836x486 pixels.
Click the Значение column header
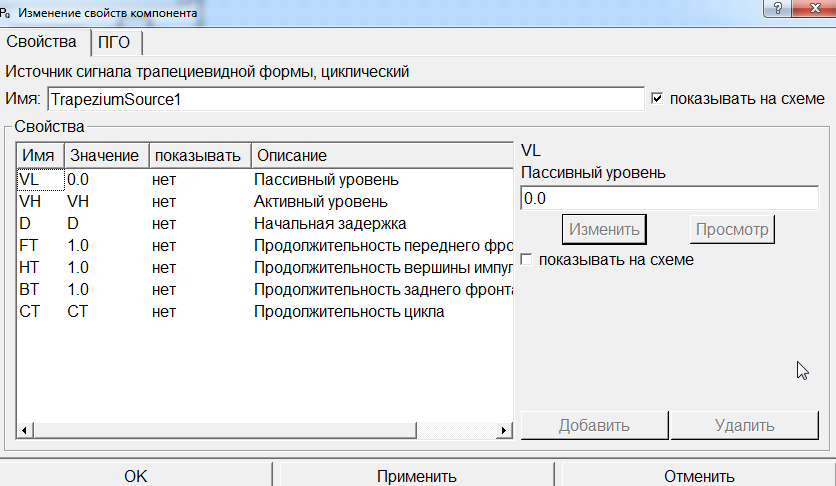[106, 156]
